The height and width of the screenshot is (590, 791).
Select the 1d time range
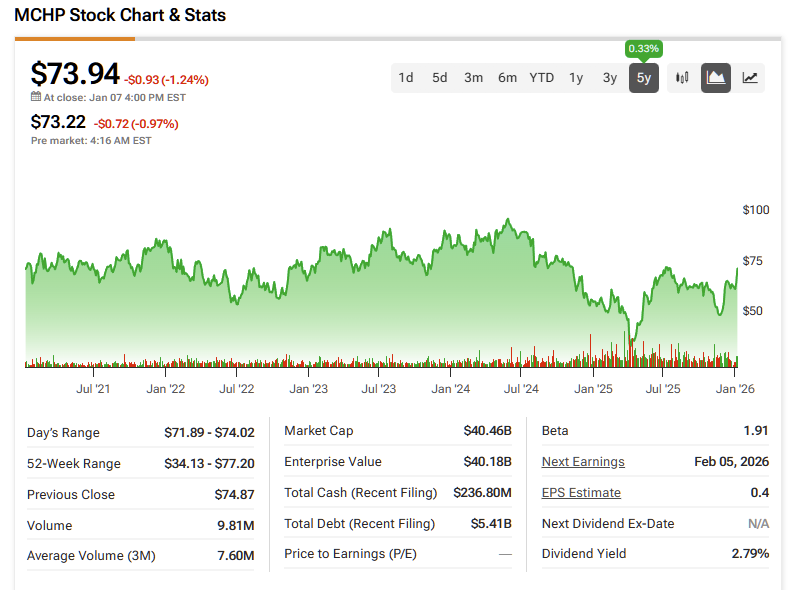pyautogui.click(x=406, y=78)
